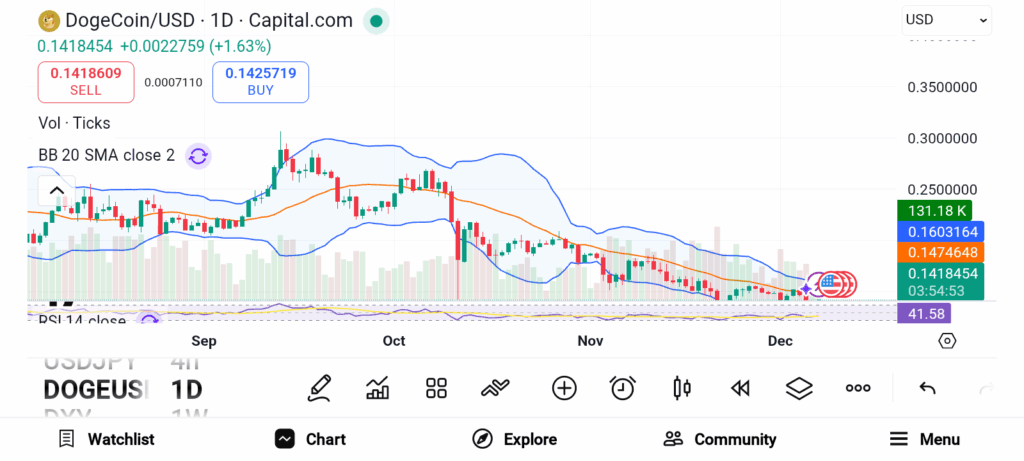Open chart settings hexagon icon

point(947,341)
